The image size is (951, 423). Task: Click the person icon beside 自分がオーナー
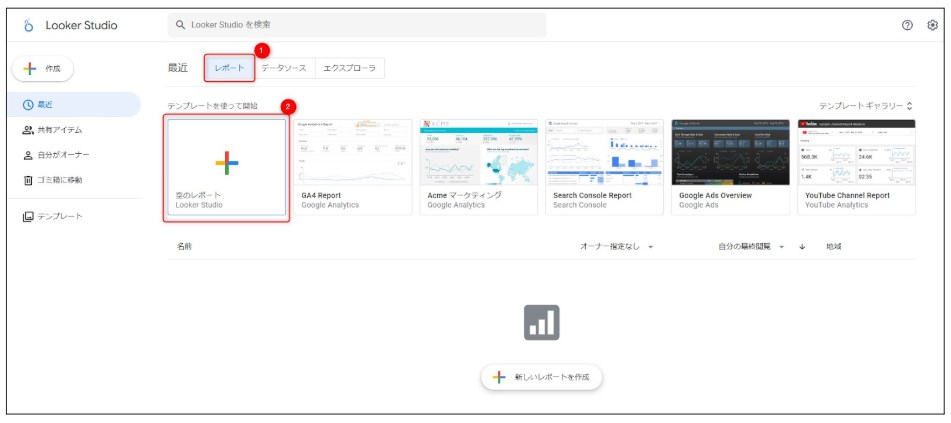[28, 155]
